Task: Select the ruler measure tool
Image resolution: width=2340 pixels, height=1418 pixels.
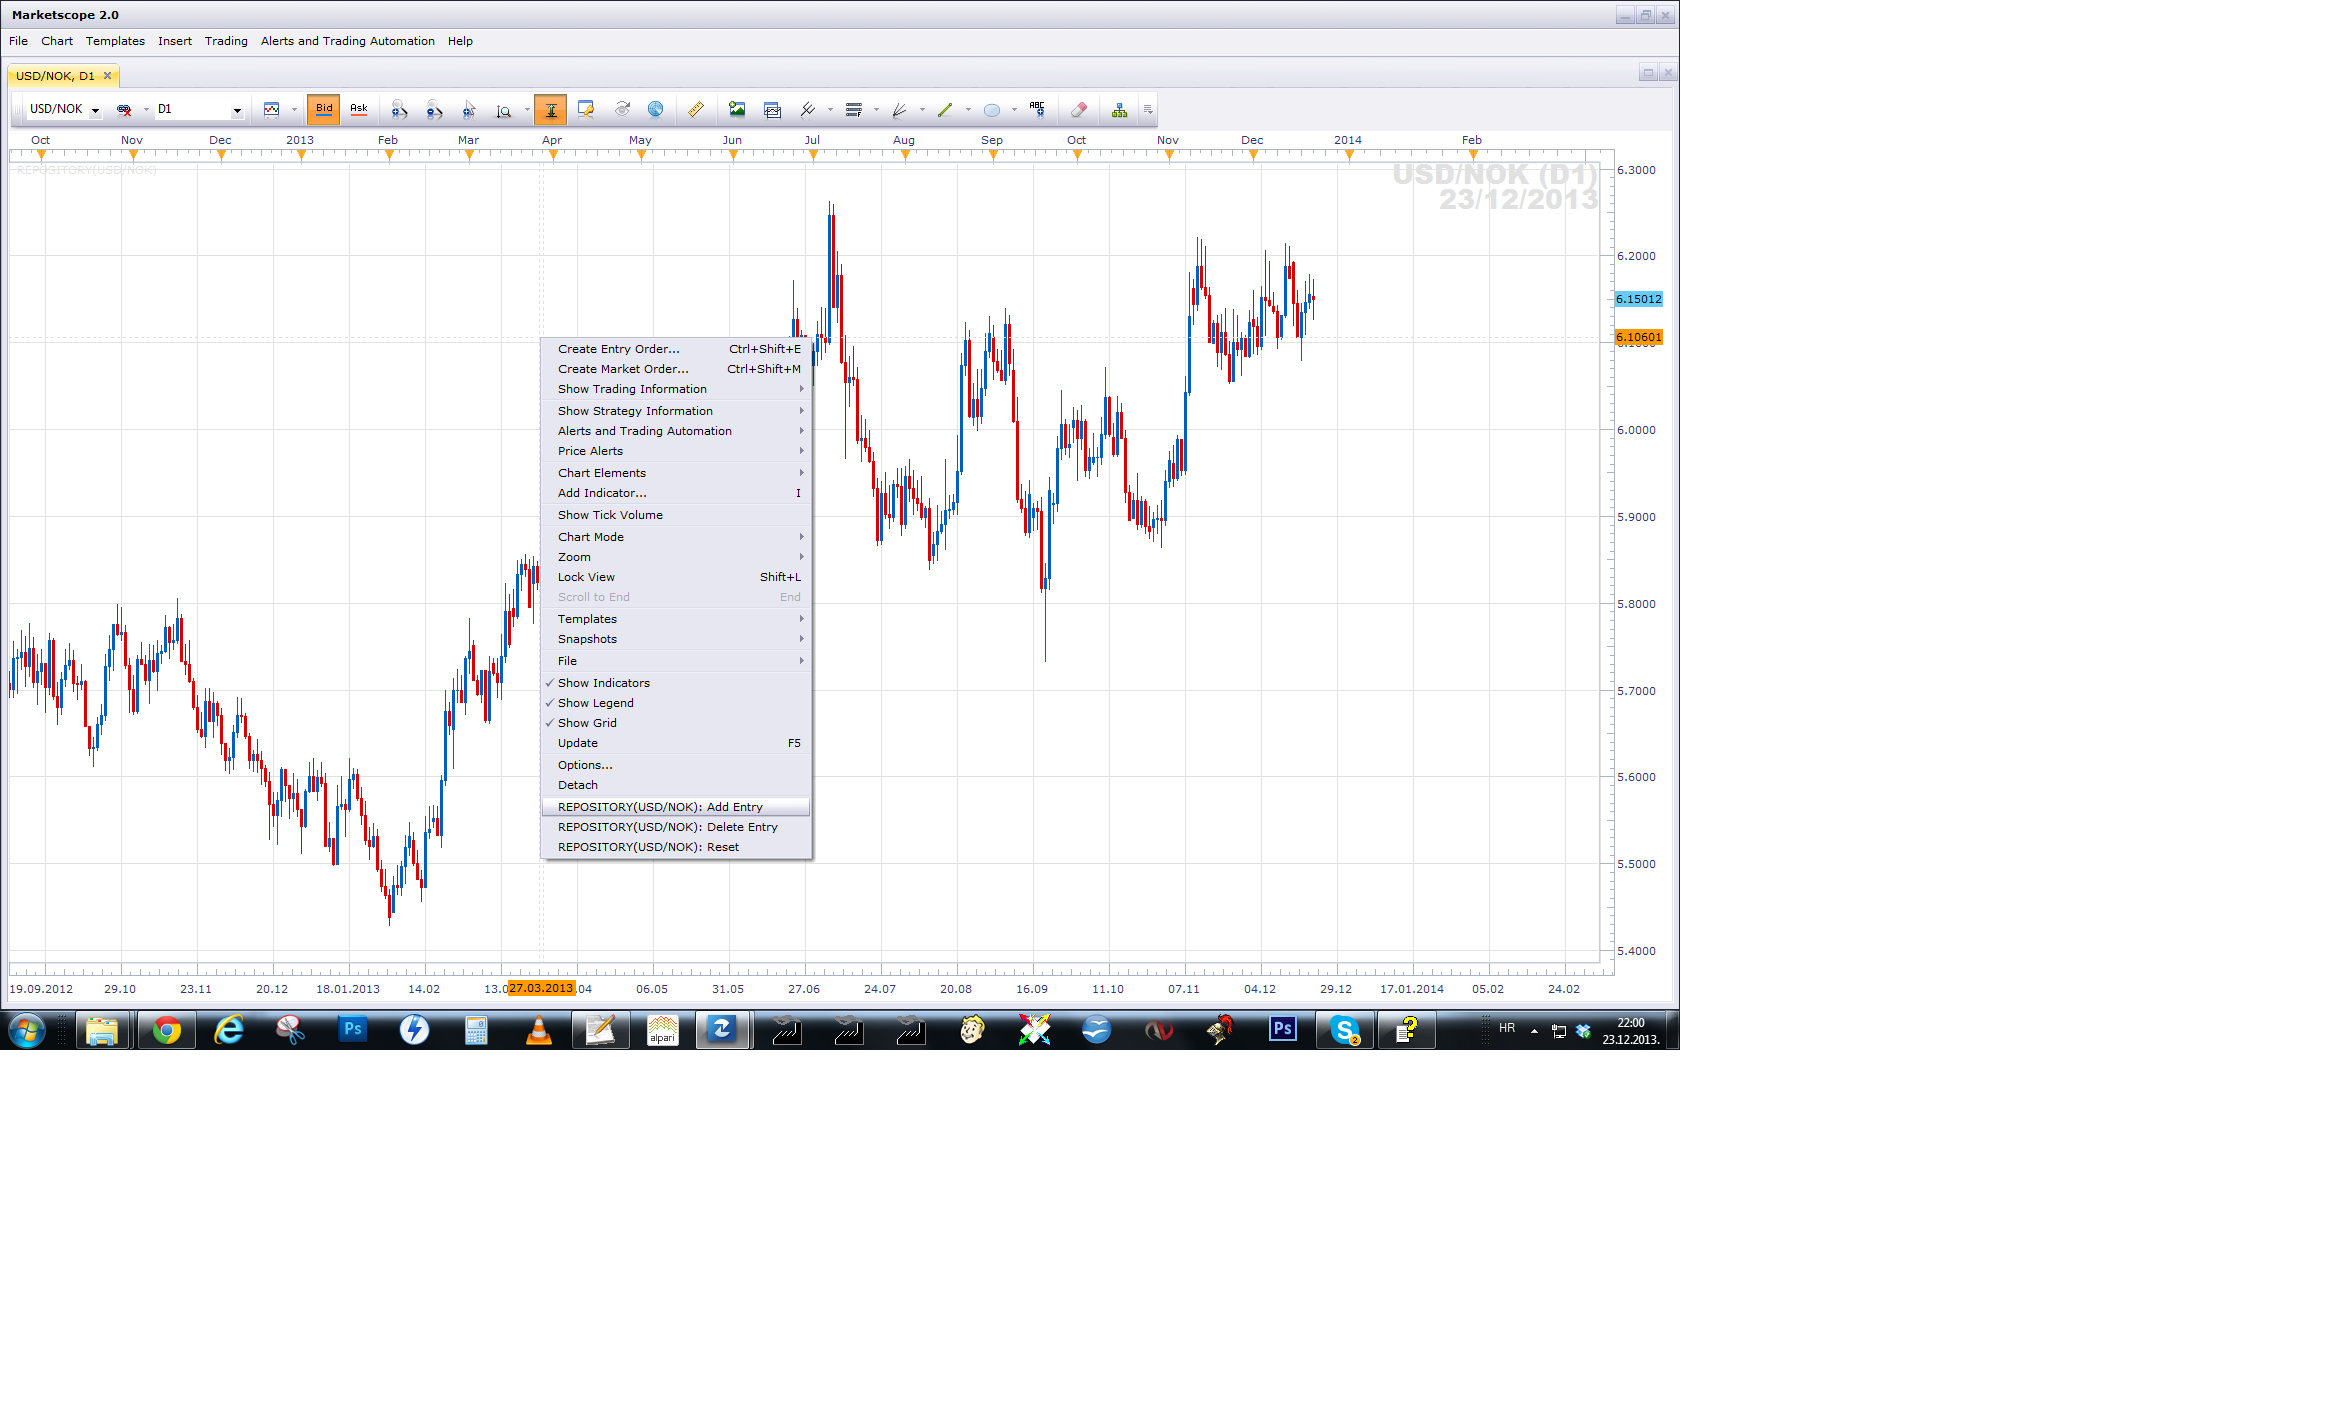Action: (x=696, y=110)
